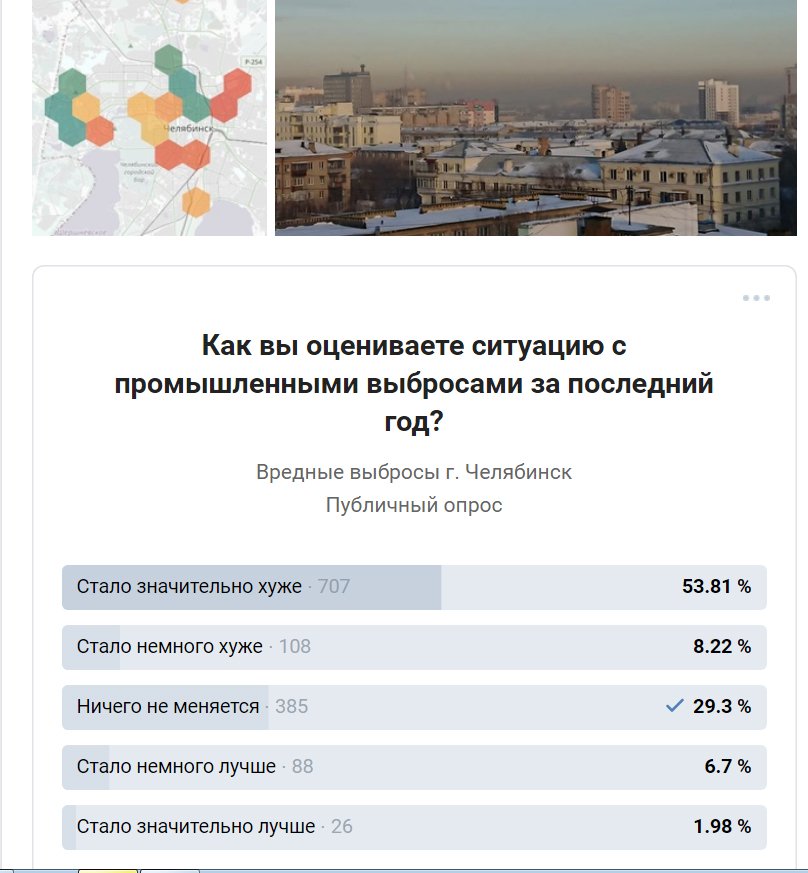This screenshot has height=873, width=808.
Task: View the 26 voters count
Action: pos(342,827)
